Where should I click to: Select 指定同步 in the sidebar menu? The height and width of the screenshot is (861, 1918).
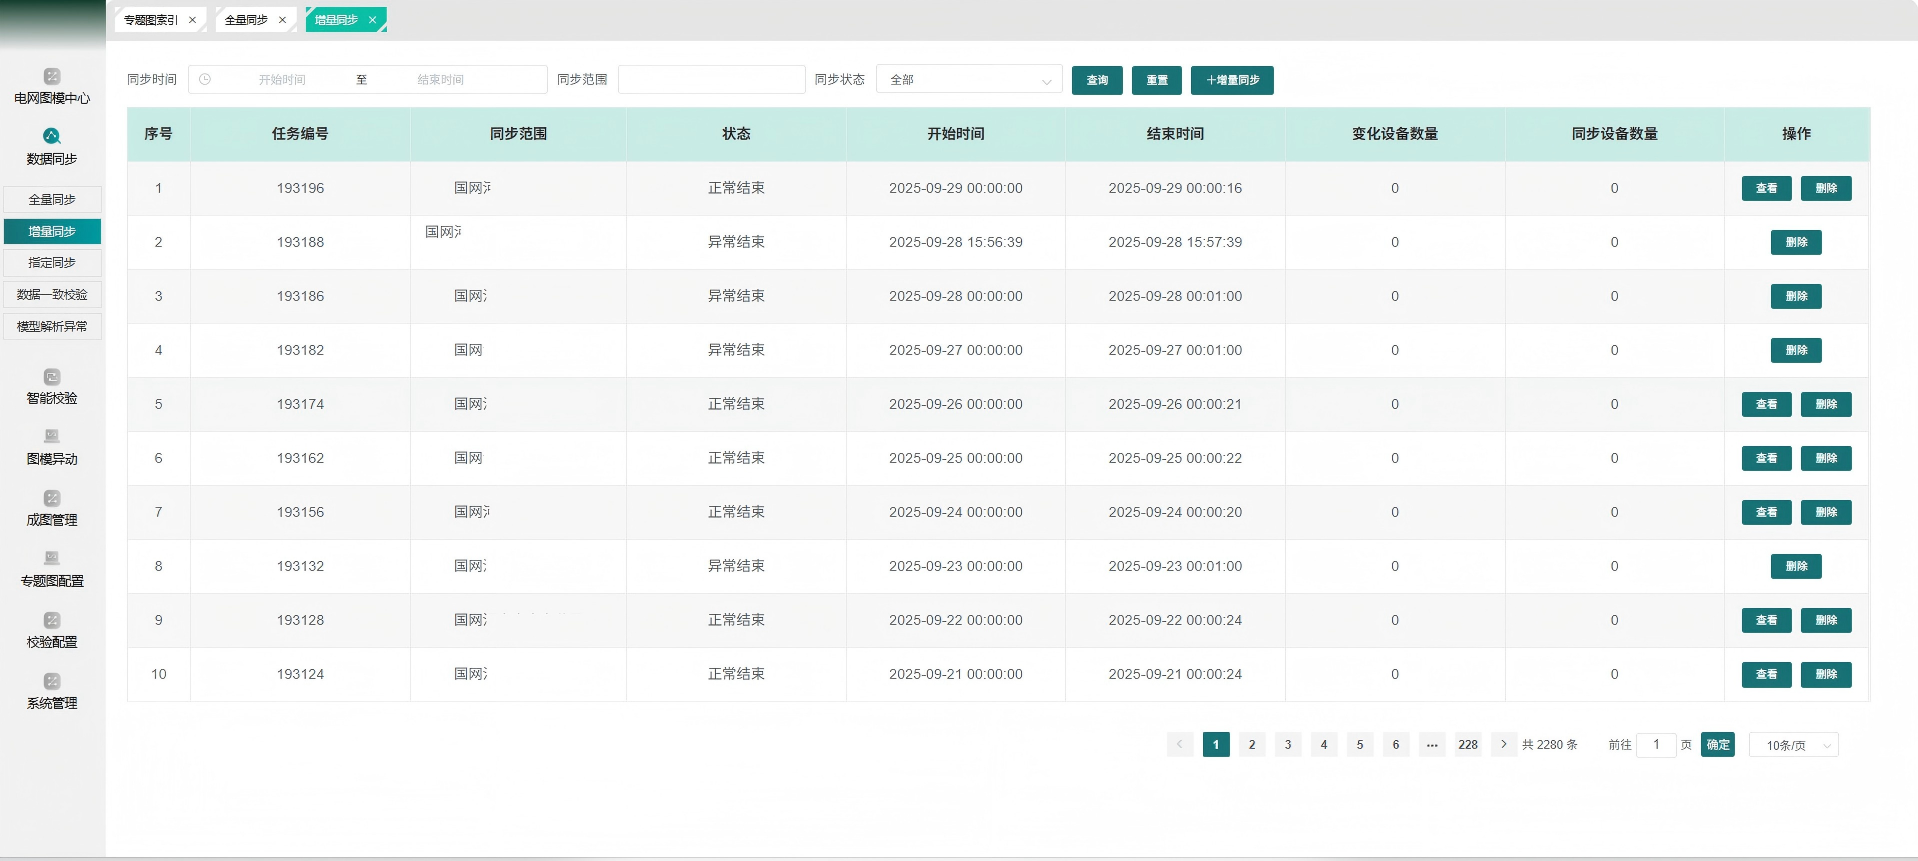tap(52, 263)
